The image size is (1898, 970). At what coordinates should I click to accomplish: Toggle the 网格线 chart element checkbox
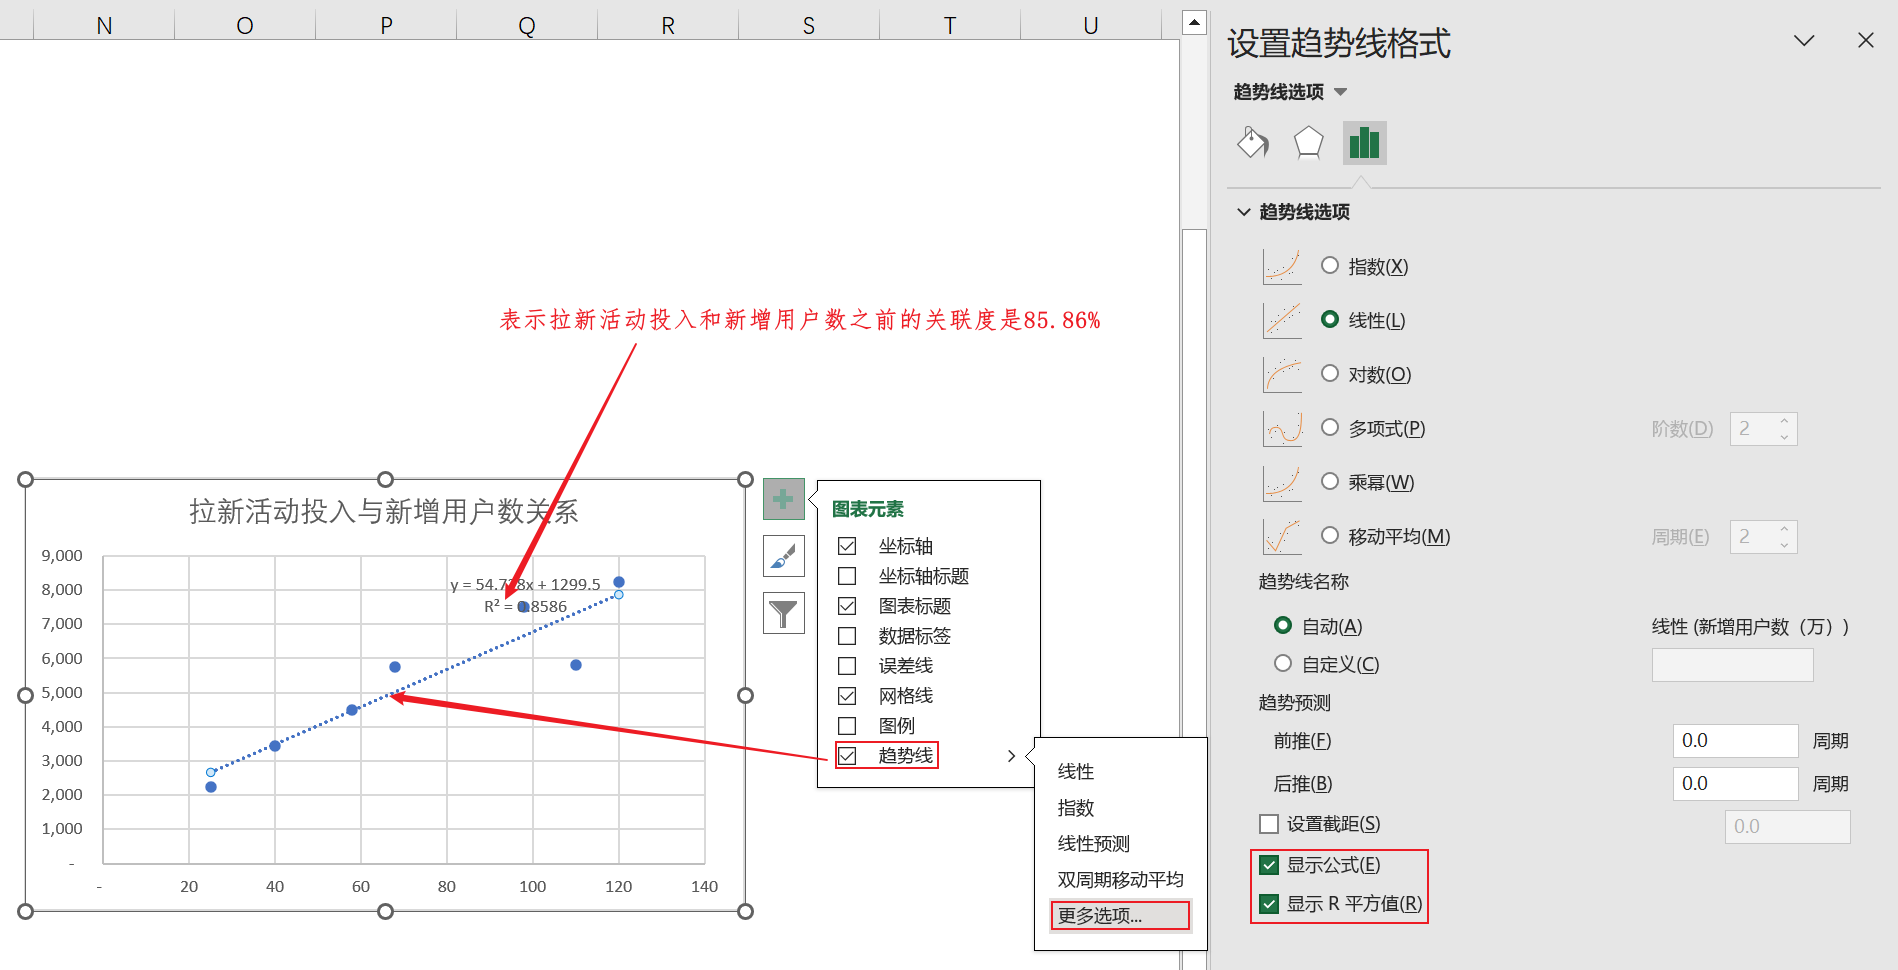[x=847, y=696]
